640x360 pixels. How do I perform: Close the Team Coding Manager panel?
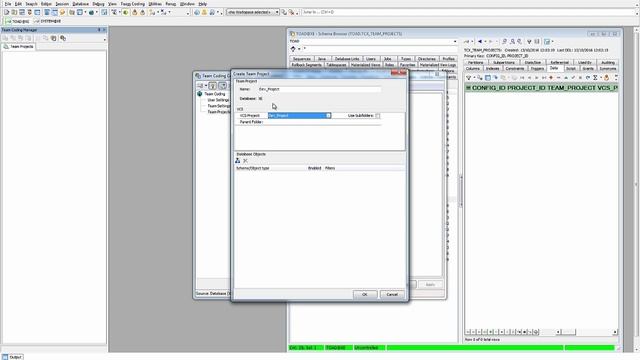click(x=104, y=30)
